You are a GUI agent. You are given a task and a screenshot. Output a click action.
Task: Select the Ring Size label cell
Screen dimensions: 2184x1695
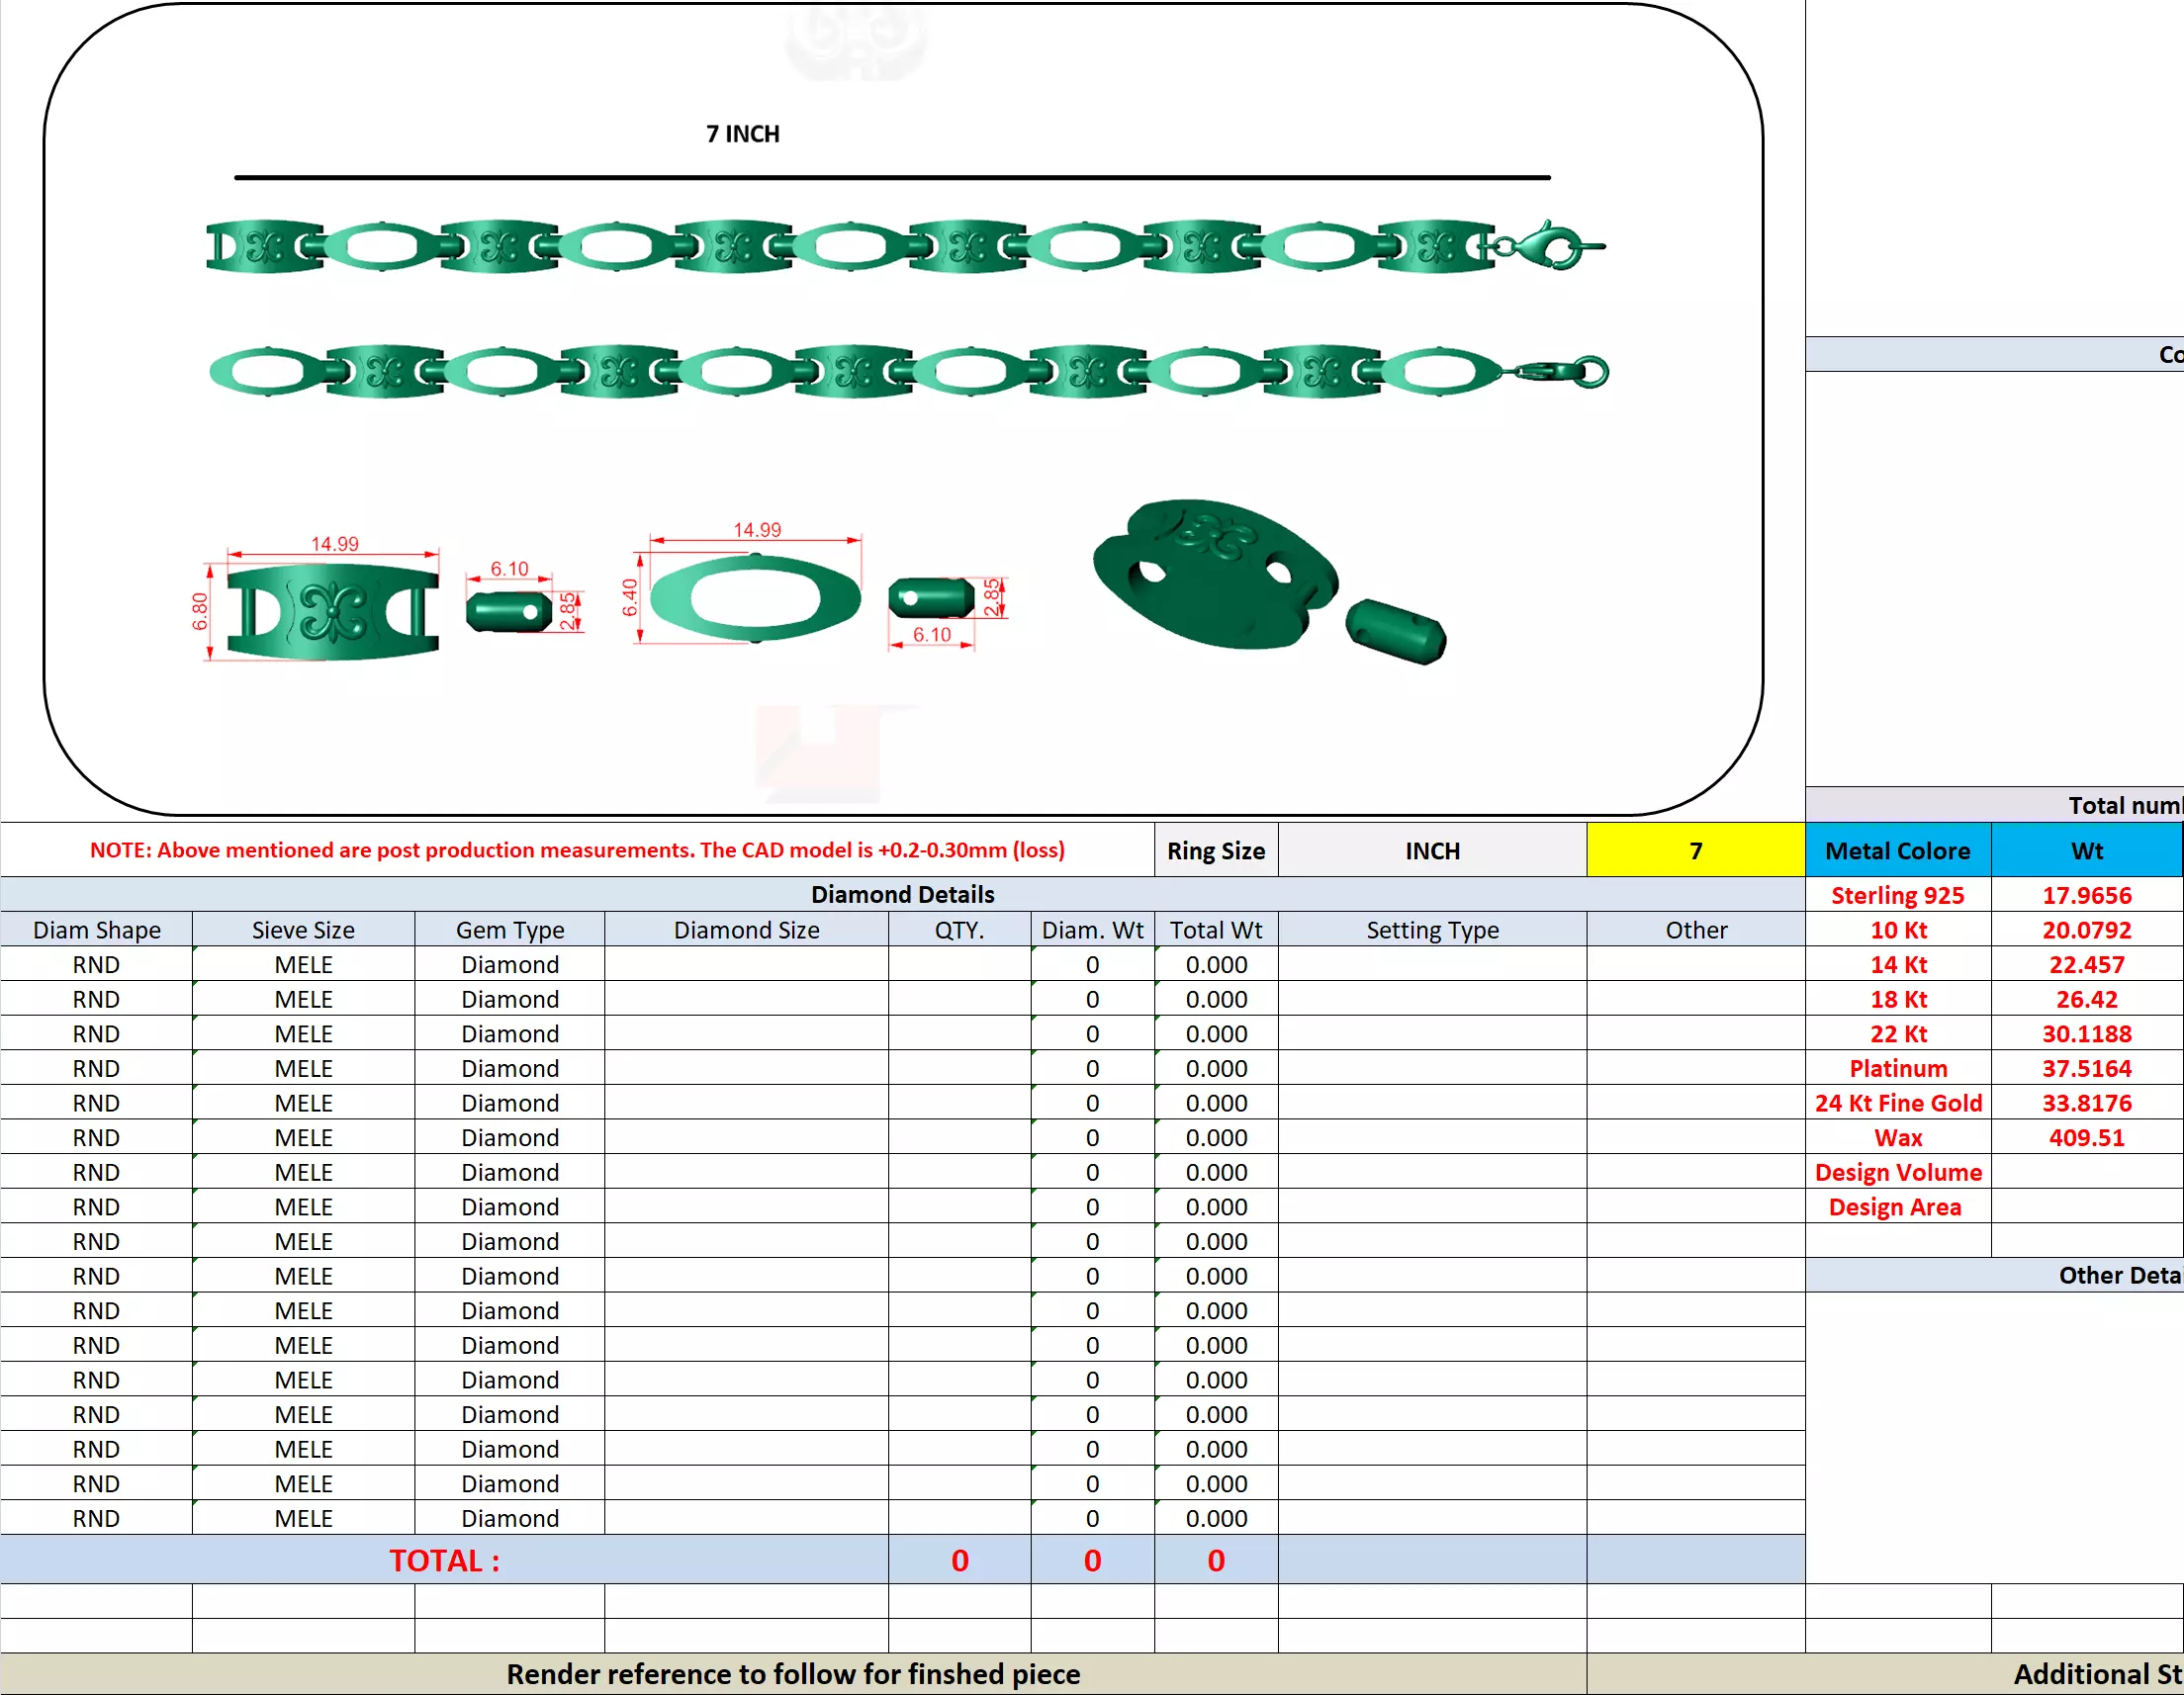coord(1215,850)
